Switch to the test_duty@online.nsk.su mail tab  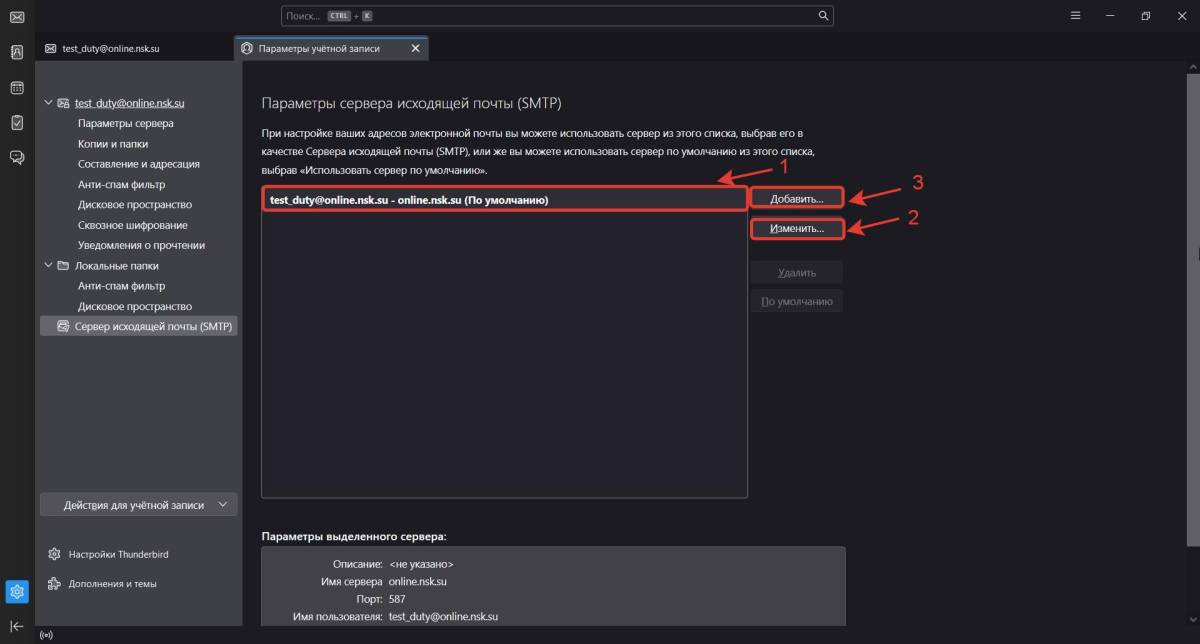(x=110, y=48)
